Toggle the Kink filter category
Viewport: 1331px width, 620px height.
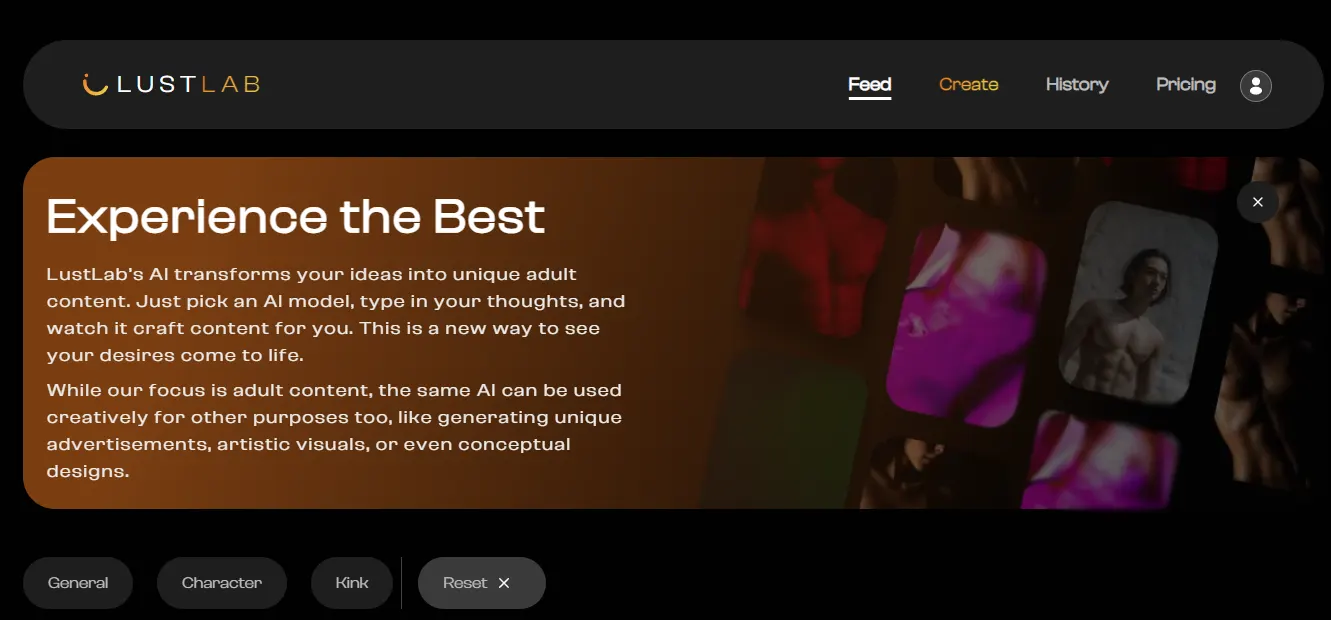click(x=352, y=583)
